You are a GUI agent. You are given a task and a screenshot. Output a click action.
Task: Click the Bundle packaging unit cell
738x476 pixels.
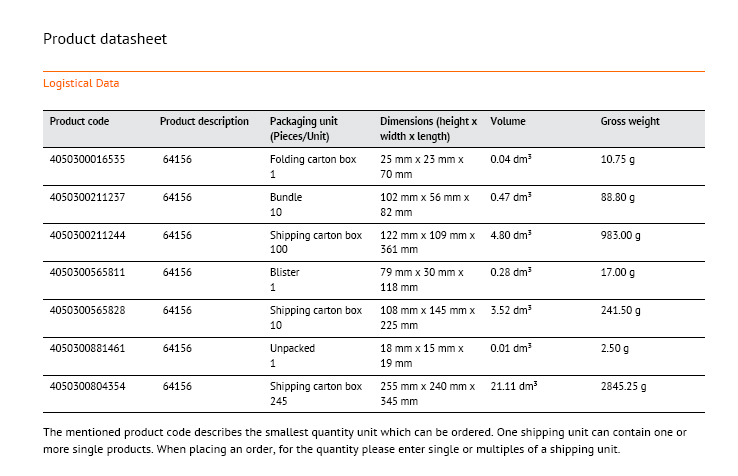click(x=286, y=204)
